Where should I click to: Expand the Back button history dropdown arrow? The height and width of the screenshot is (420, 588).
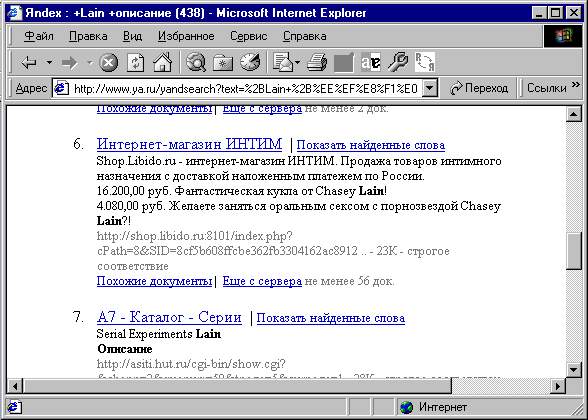click(50, 62)
